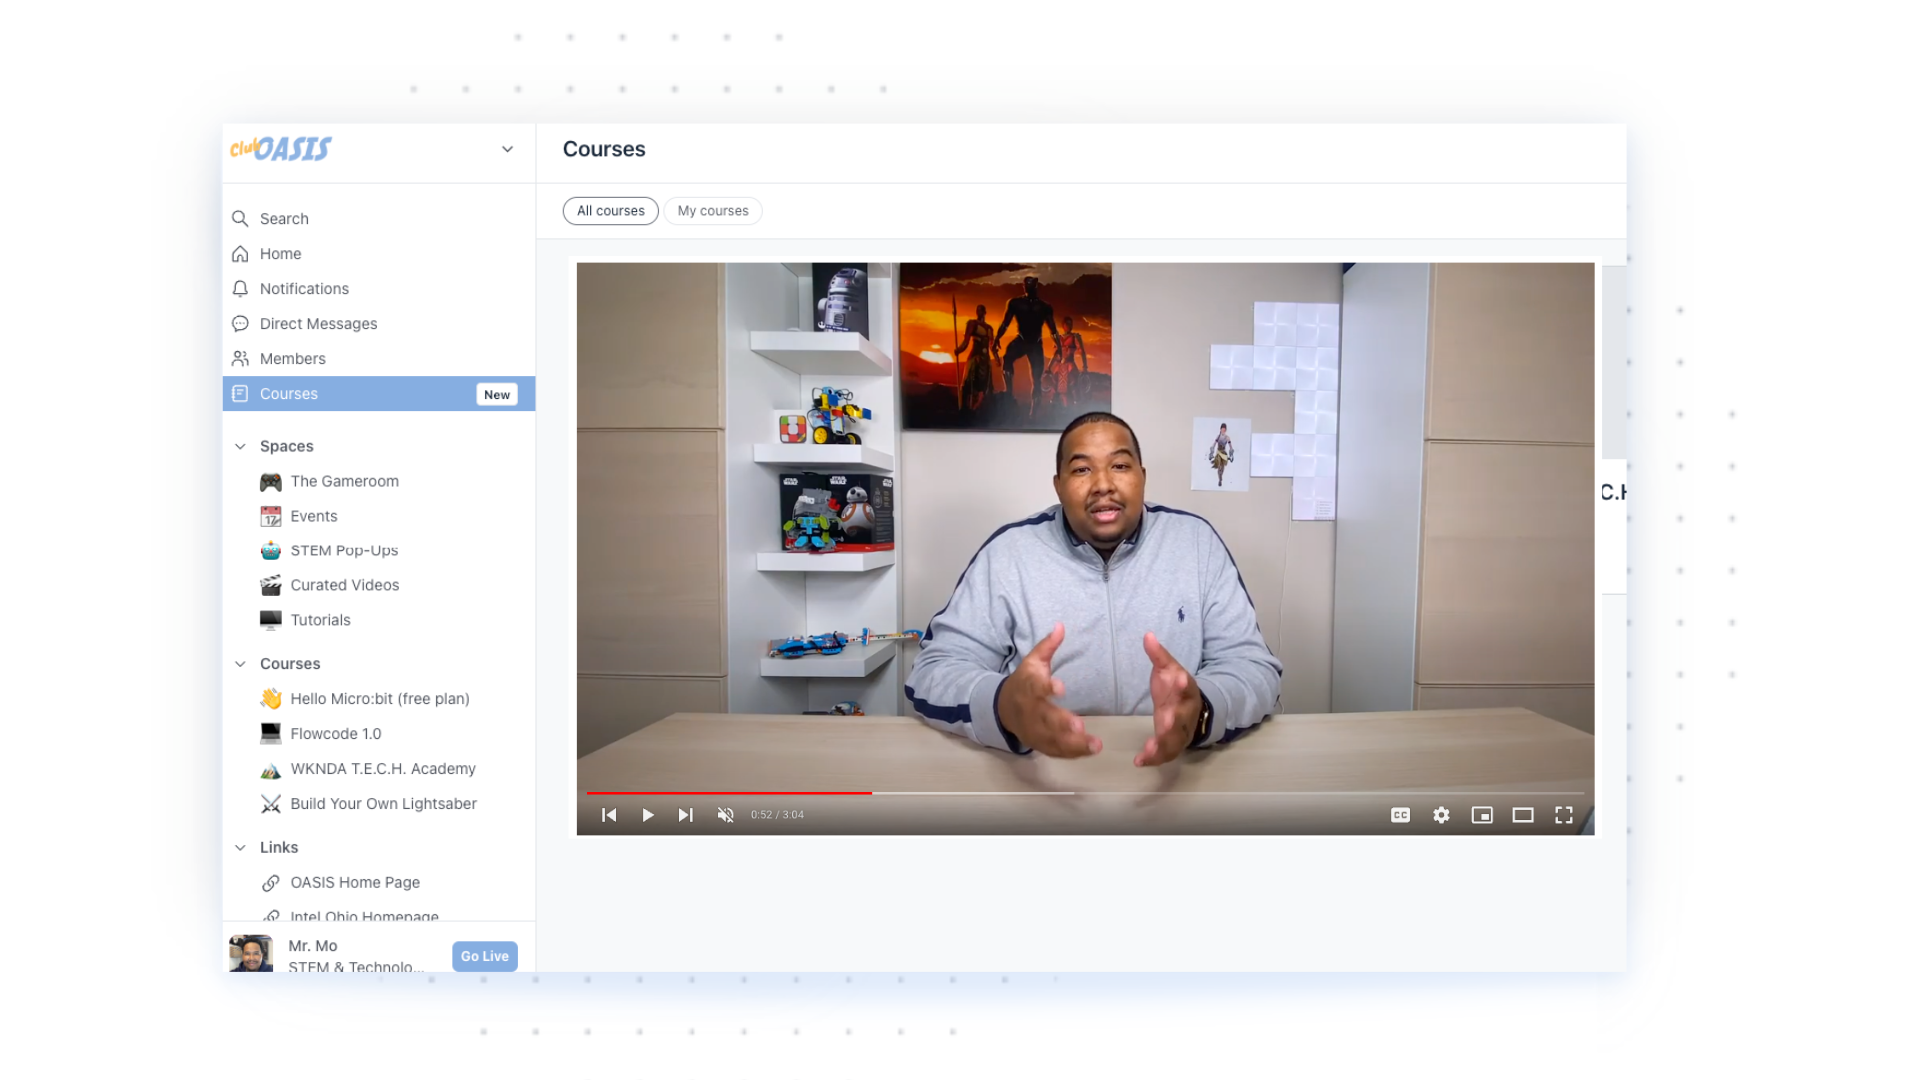The width and height of the screenshot is (1920, 1080).
Task: Collapse the Links section
Action: point(240,847)
